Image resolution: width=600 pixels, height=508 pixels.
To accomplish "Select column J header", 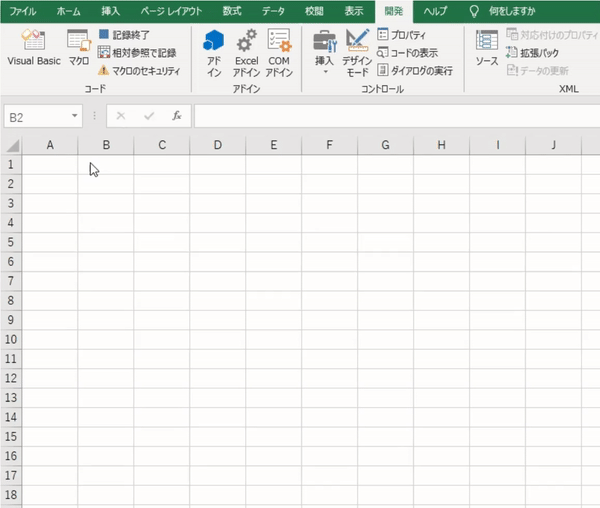I will point(553,145).
